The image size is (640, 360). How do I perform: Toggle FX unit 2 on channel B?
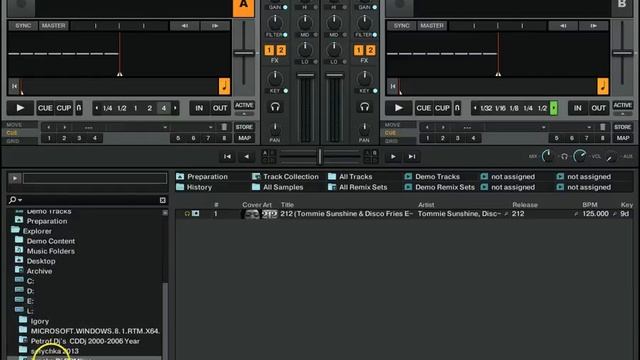[x=371, y=50]
